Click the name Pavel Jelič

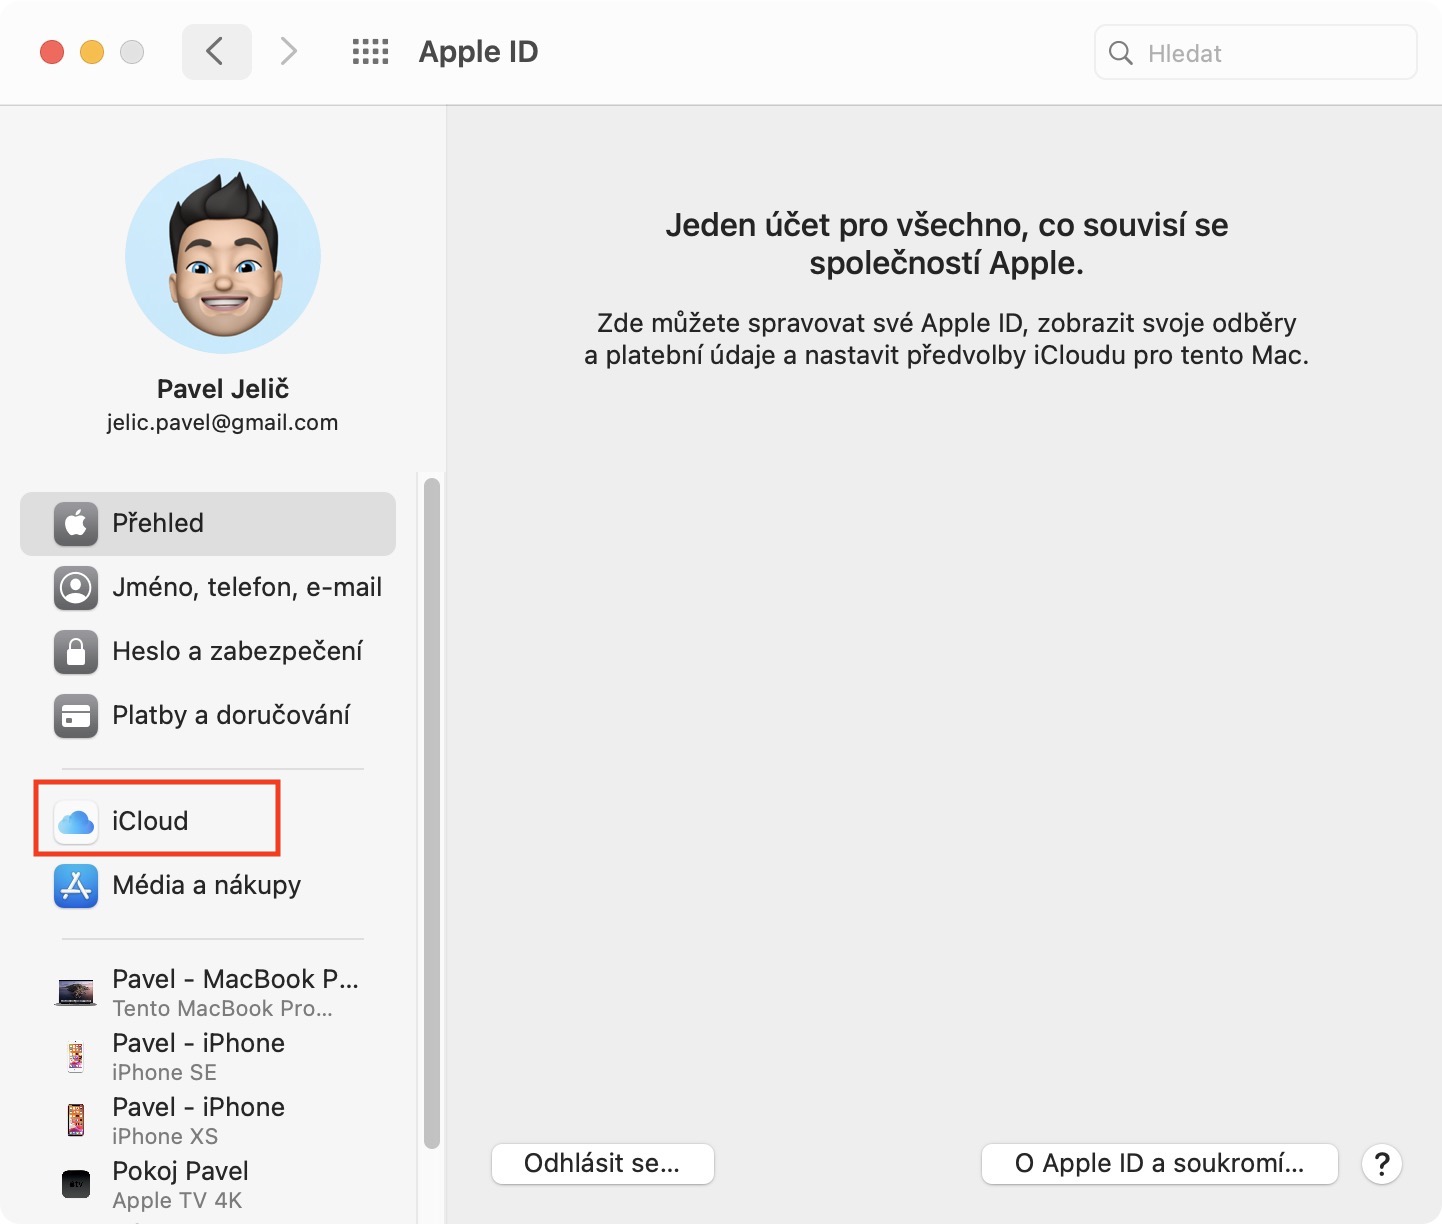(x=223, y=389)
